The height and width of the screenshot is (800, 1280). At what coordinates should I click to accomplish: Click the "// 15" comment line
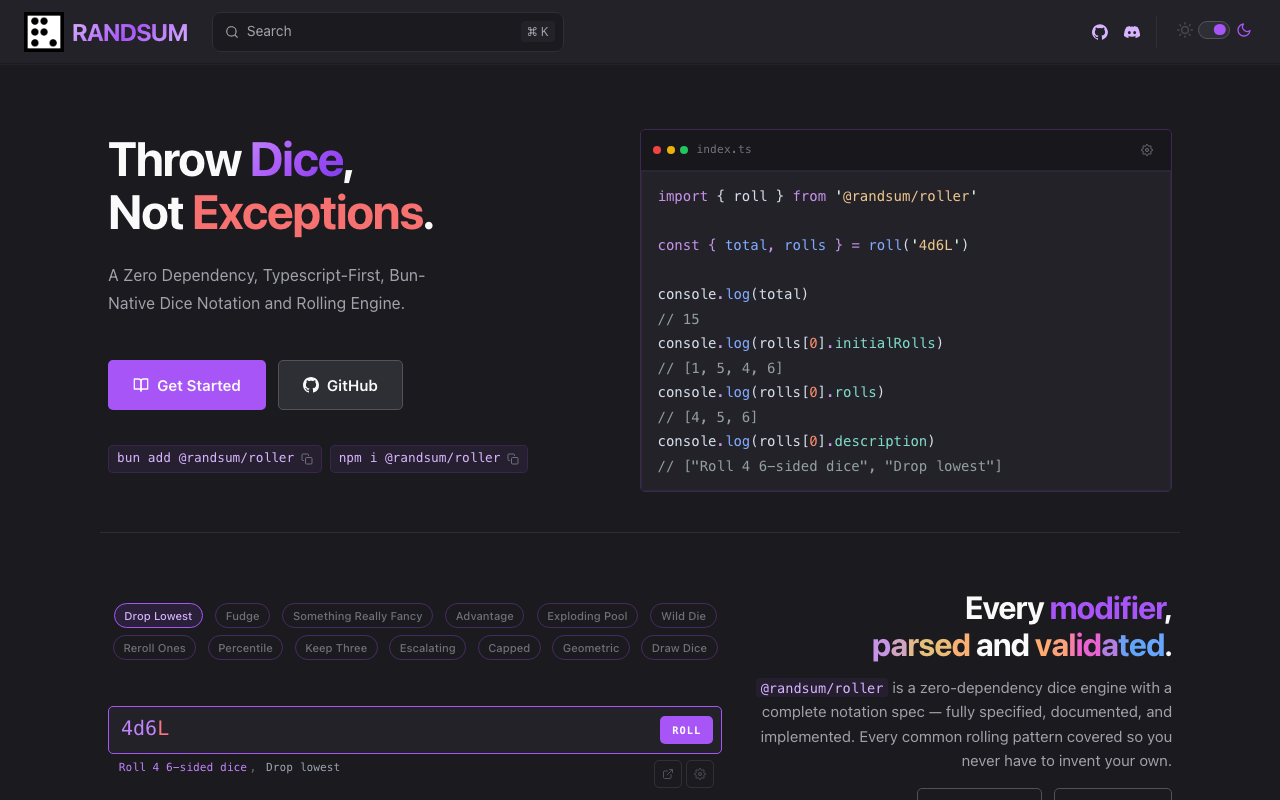pyautogui.click(x=679, y=319)
